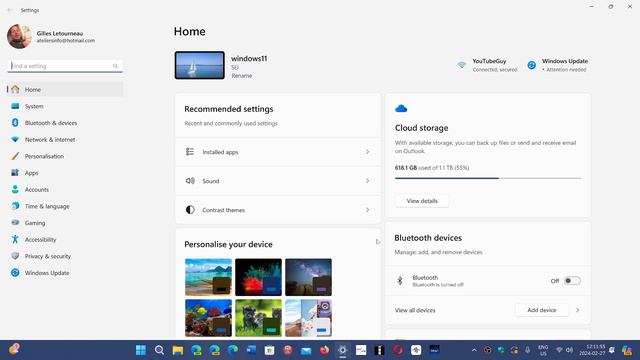Click the Windows Update icon in sidebar
Viewport: 640px width, 360px height.
coord(15,273)
